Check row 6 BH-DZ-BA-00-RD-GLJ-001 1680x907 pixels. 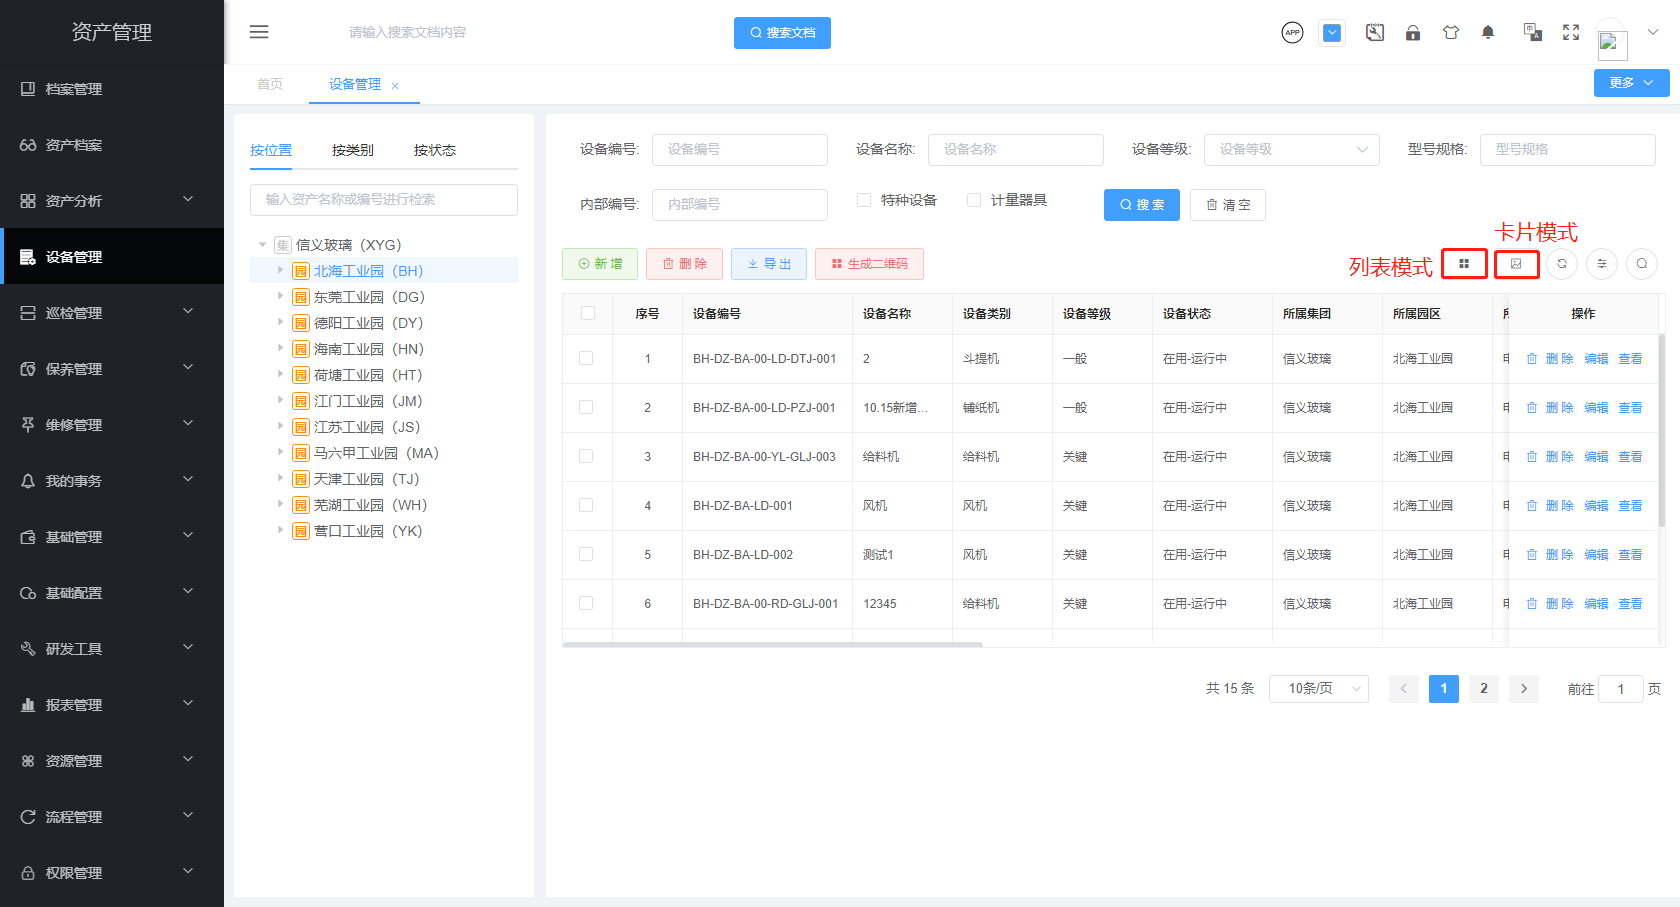click(x=586, y=603)
